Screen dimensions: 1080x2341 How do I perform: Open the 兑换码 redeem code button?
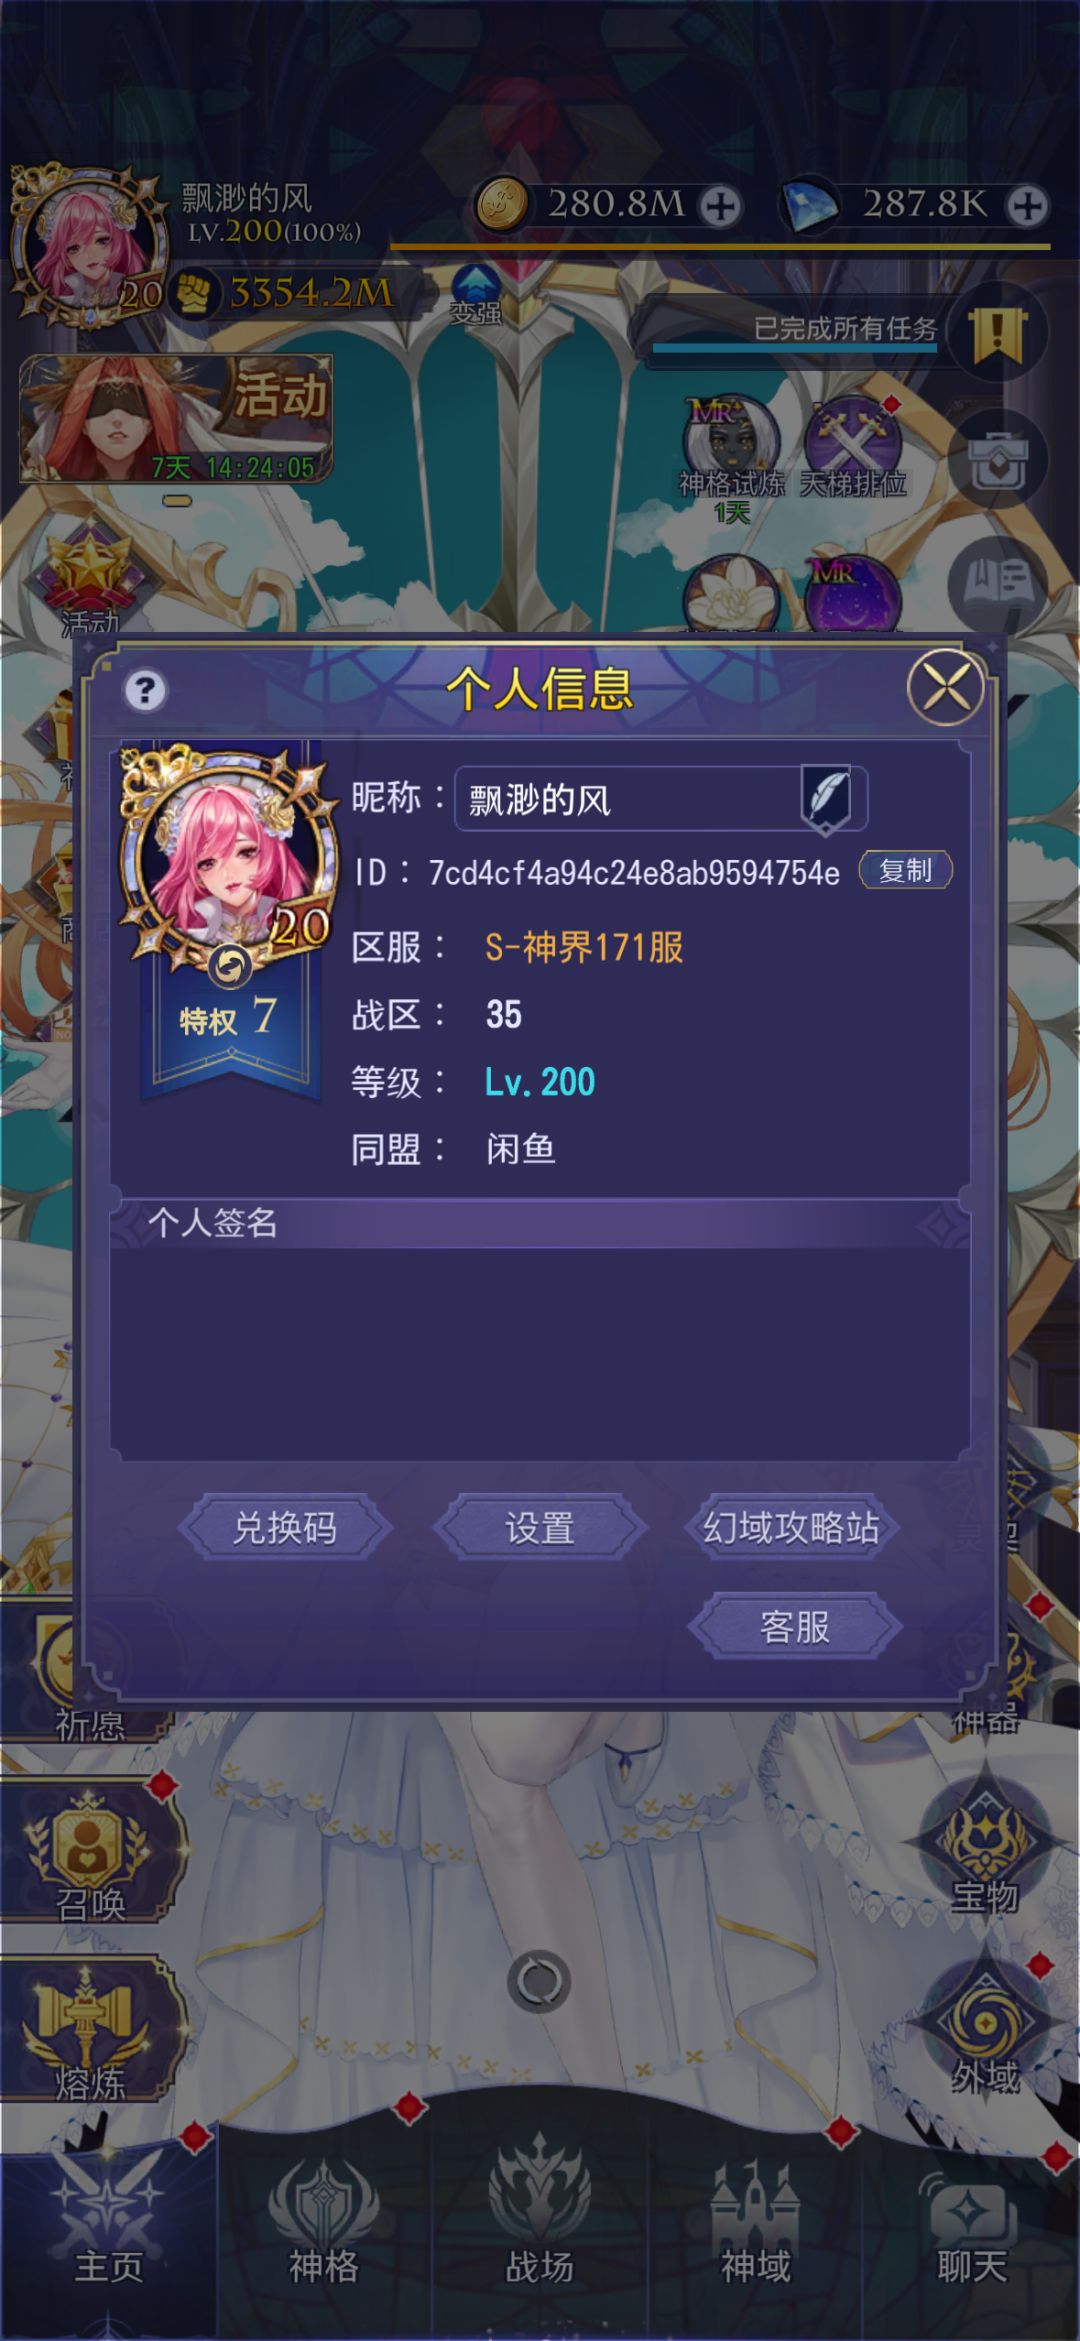tap(285, 1528)
